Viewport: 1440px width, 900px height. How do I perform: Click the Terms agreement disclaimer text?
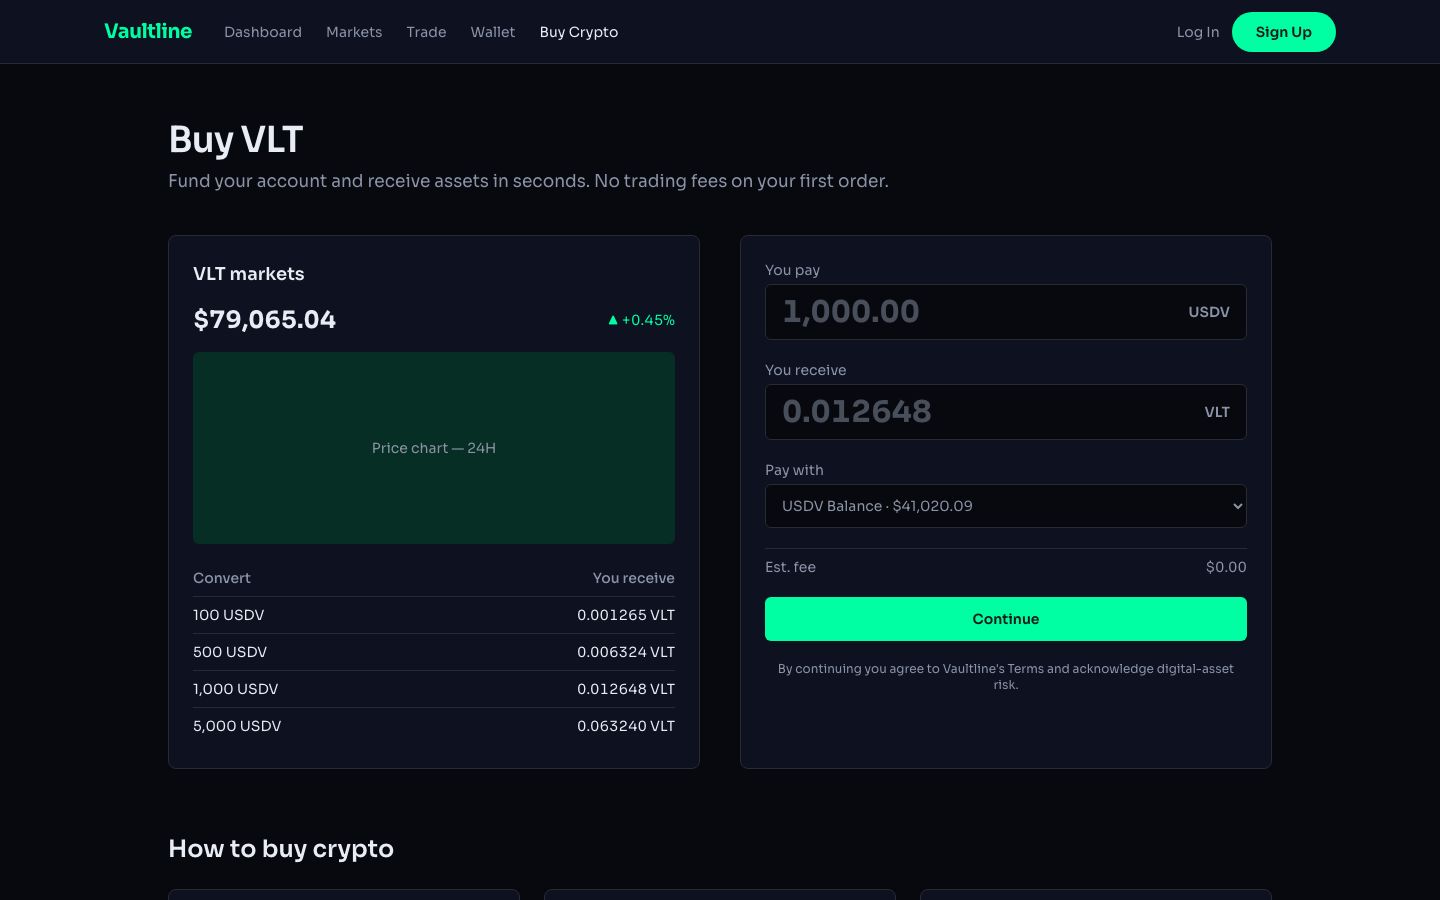pyautogui.click(x=1006, y=677)
